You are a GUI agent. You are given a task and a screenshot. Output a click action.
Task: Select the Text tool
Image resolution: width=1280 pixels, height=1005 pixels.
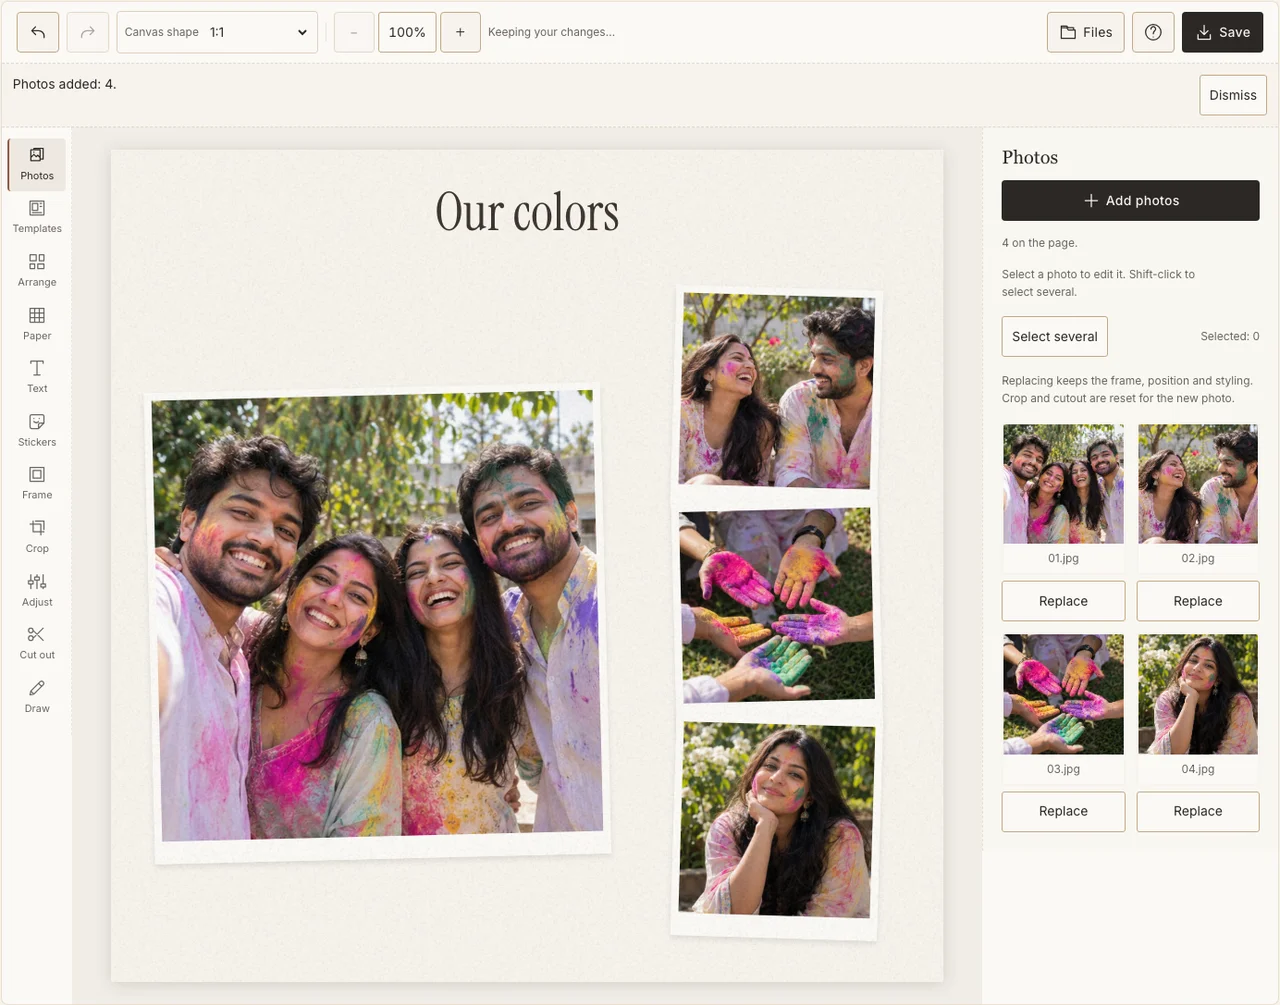coord(37,377)
